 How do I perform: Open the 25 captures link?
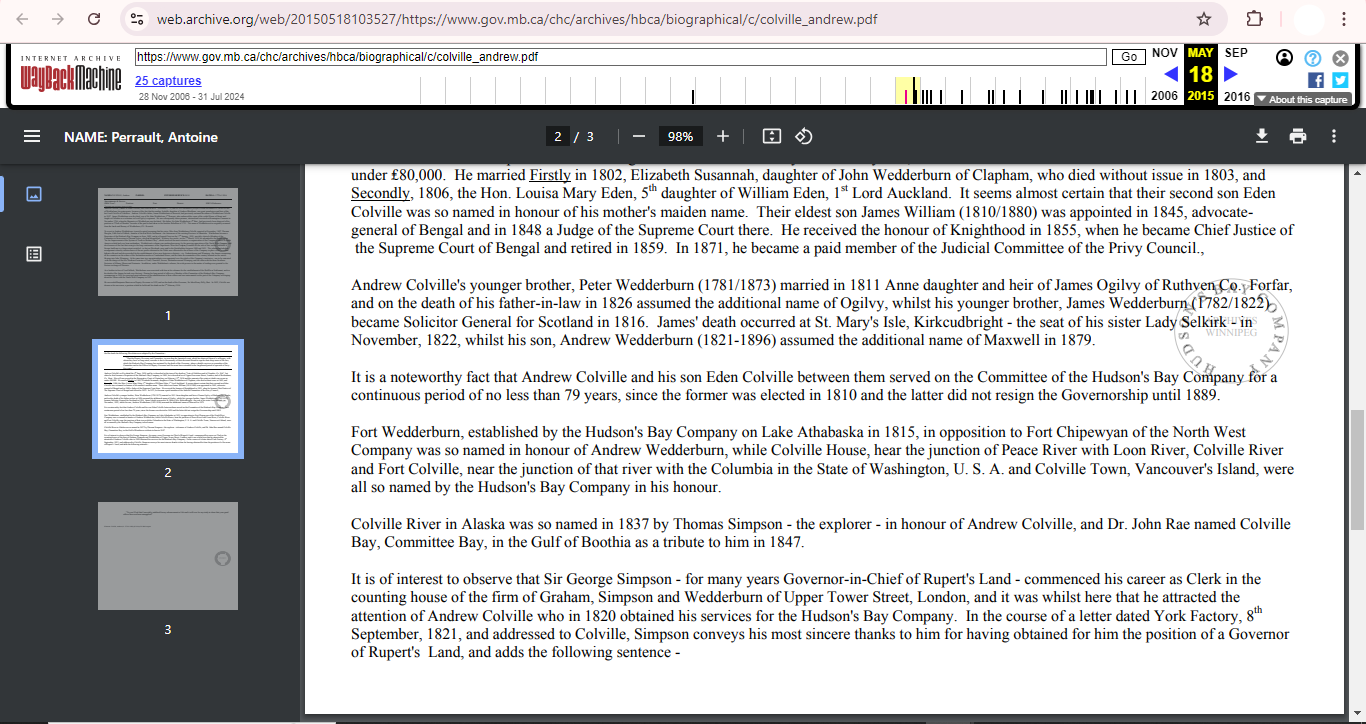point(168,81)
